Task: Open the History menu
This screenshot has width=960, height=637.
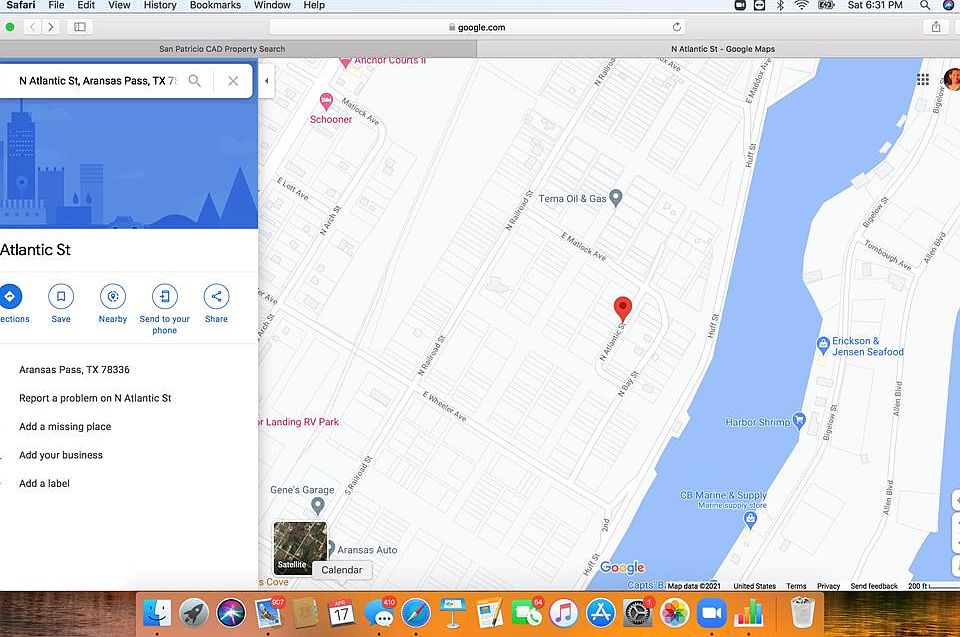Action: (160, 6)
